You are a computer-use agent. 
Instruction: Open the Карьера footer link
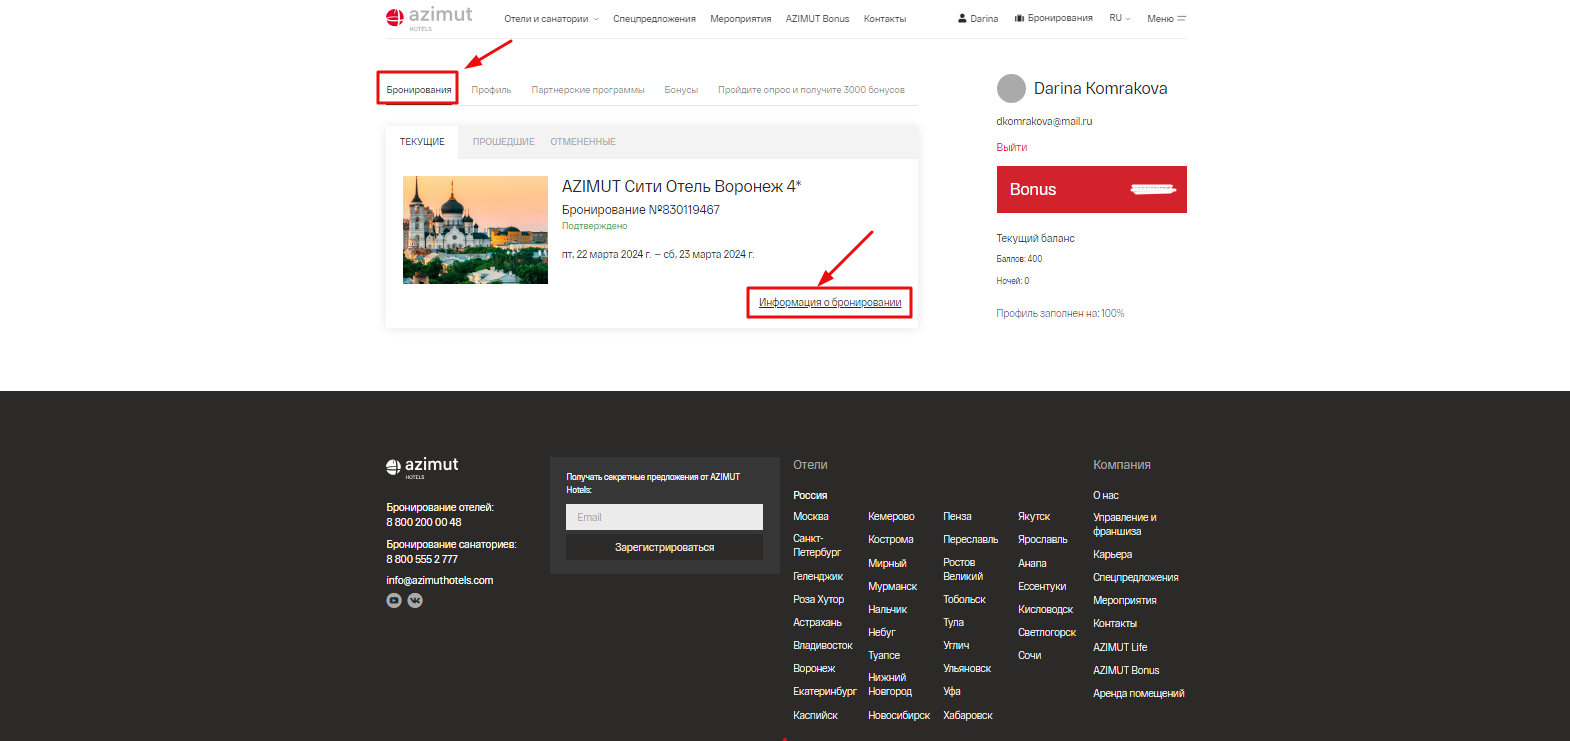[1113, 554]
